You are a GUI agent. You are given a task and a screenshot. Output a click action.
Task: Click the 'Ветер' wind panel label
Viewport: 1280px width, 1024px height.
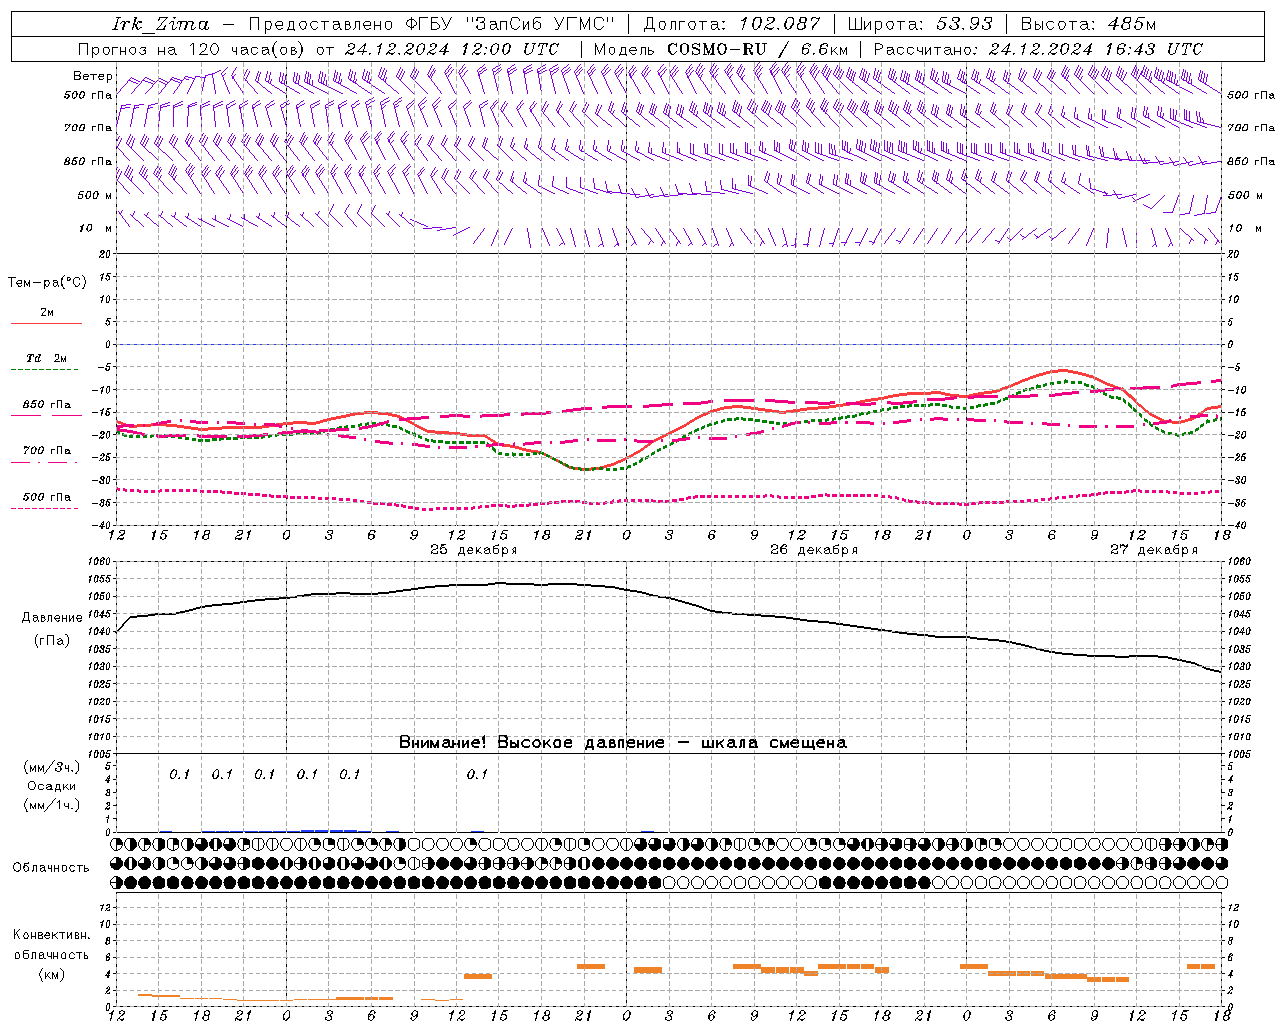[x=92, y=76]
